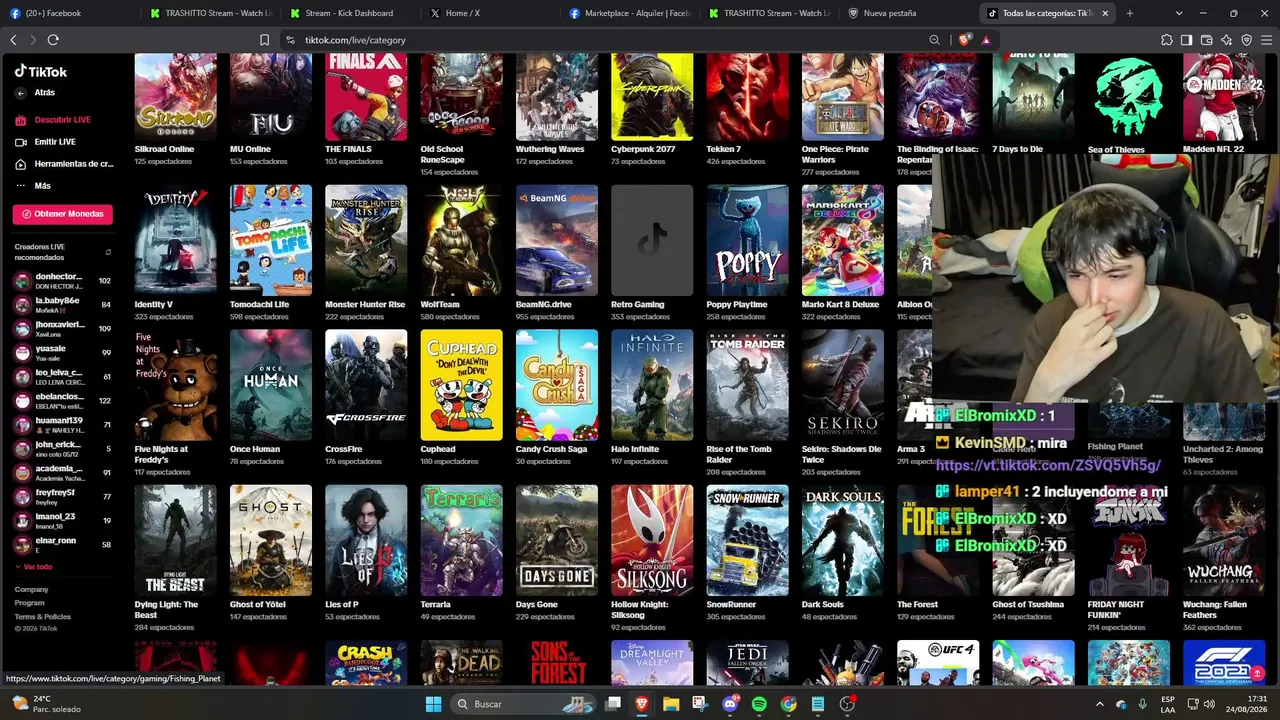The image size is (1280, 720).
Task: Open the Poppy Playtime category link
Action: click(x=737, y=304)
